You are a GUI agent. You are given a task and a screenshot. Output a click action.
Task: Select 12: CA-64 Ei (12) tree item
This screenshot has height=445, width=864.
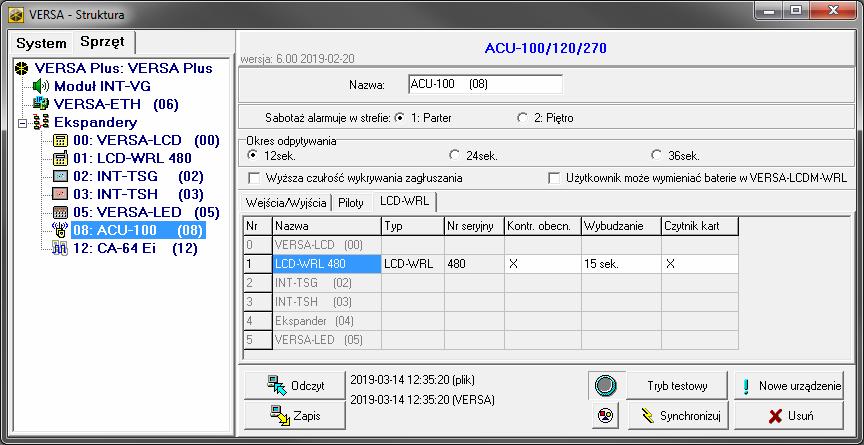(x=136, y=248)
